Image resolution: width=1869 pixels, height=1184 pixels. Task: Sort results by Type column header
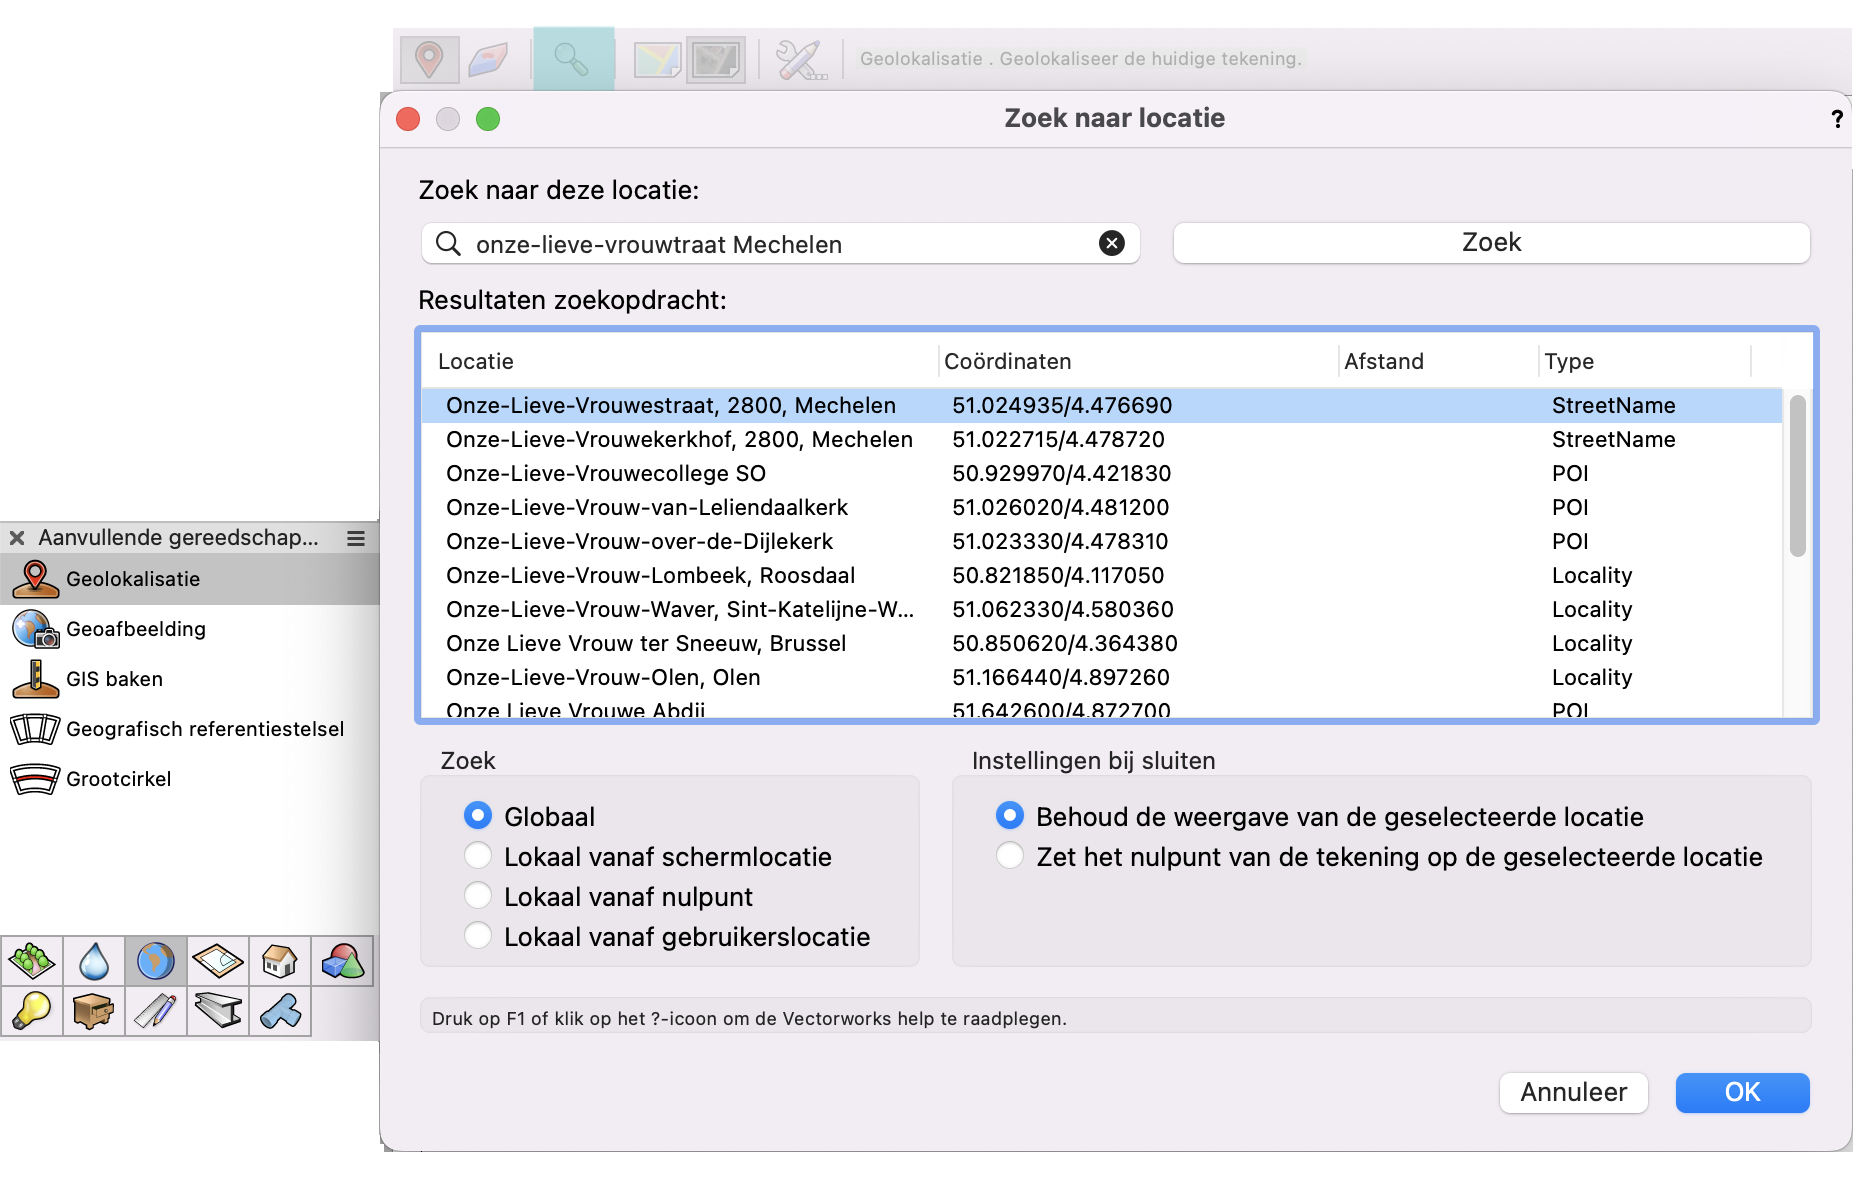1645,361
